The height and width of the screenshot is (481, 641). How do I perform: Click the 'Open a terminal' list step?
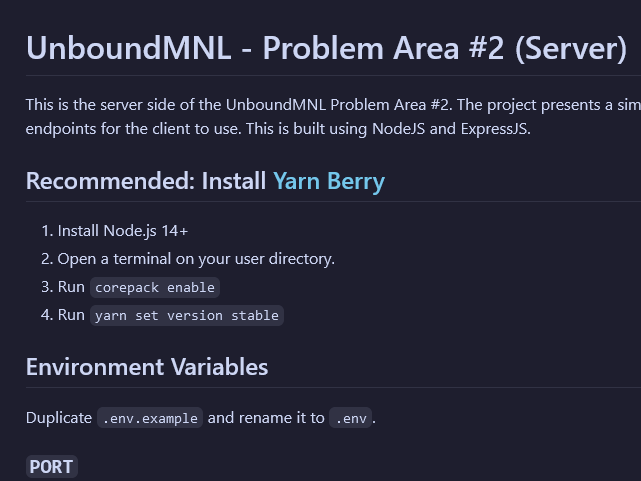click(x=196, y=259)
